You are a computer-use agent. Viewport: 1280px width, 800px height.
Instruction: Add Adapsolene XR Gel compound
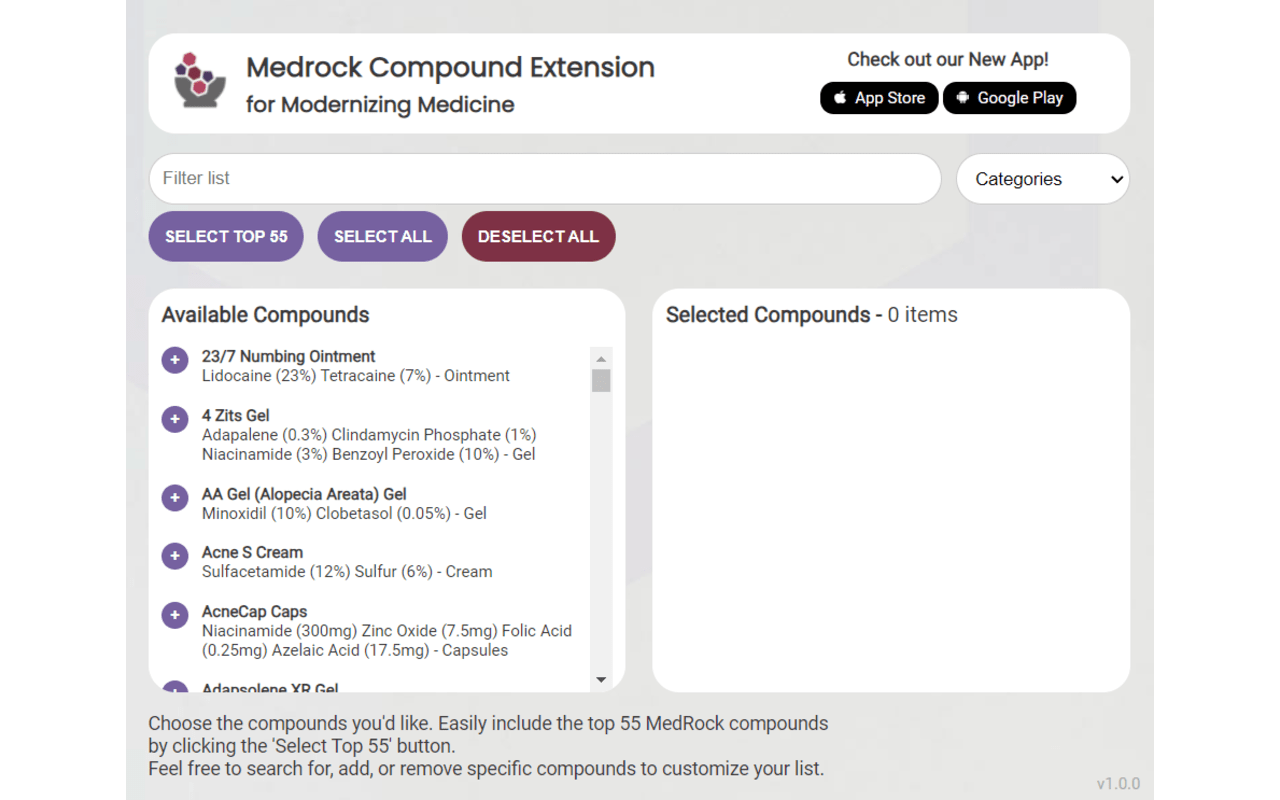(x=174, y=690)
